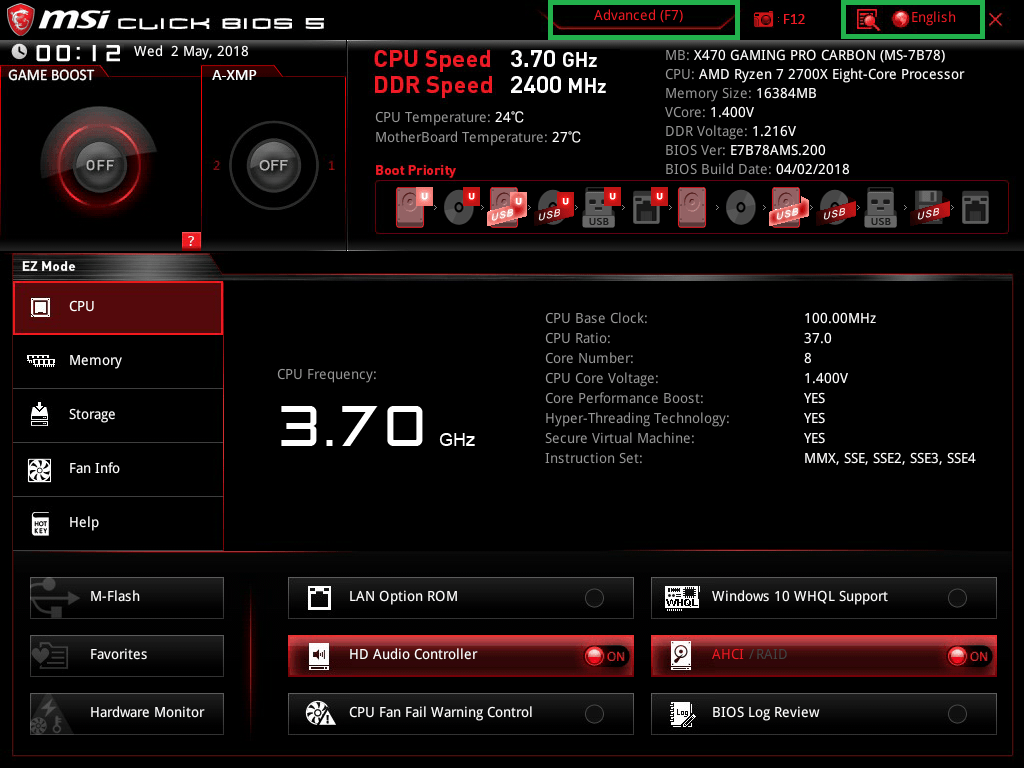Click the MSI dragon shield logo
The image size is (1024, 768).
(20, 19)
